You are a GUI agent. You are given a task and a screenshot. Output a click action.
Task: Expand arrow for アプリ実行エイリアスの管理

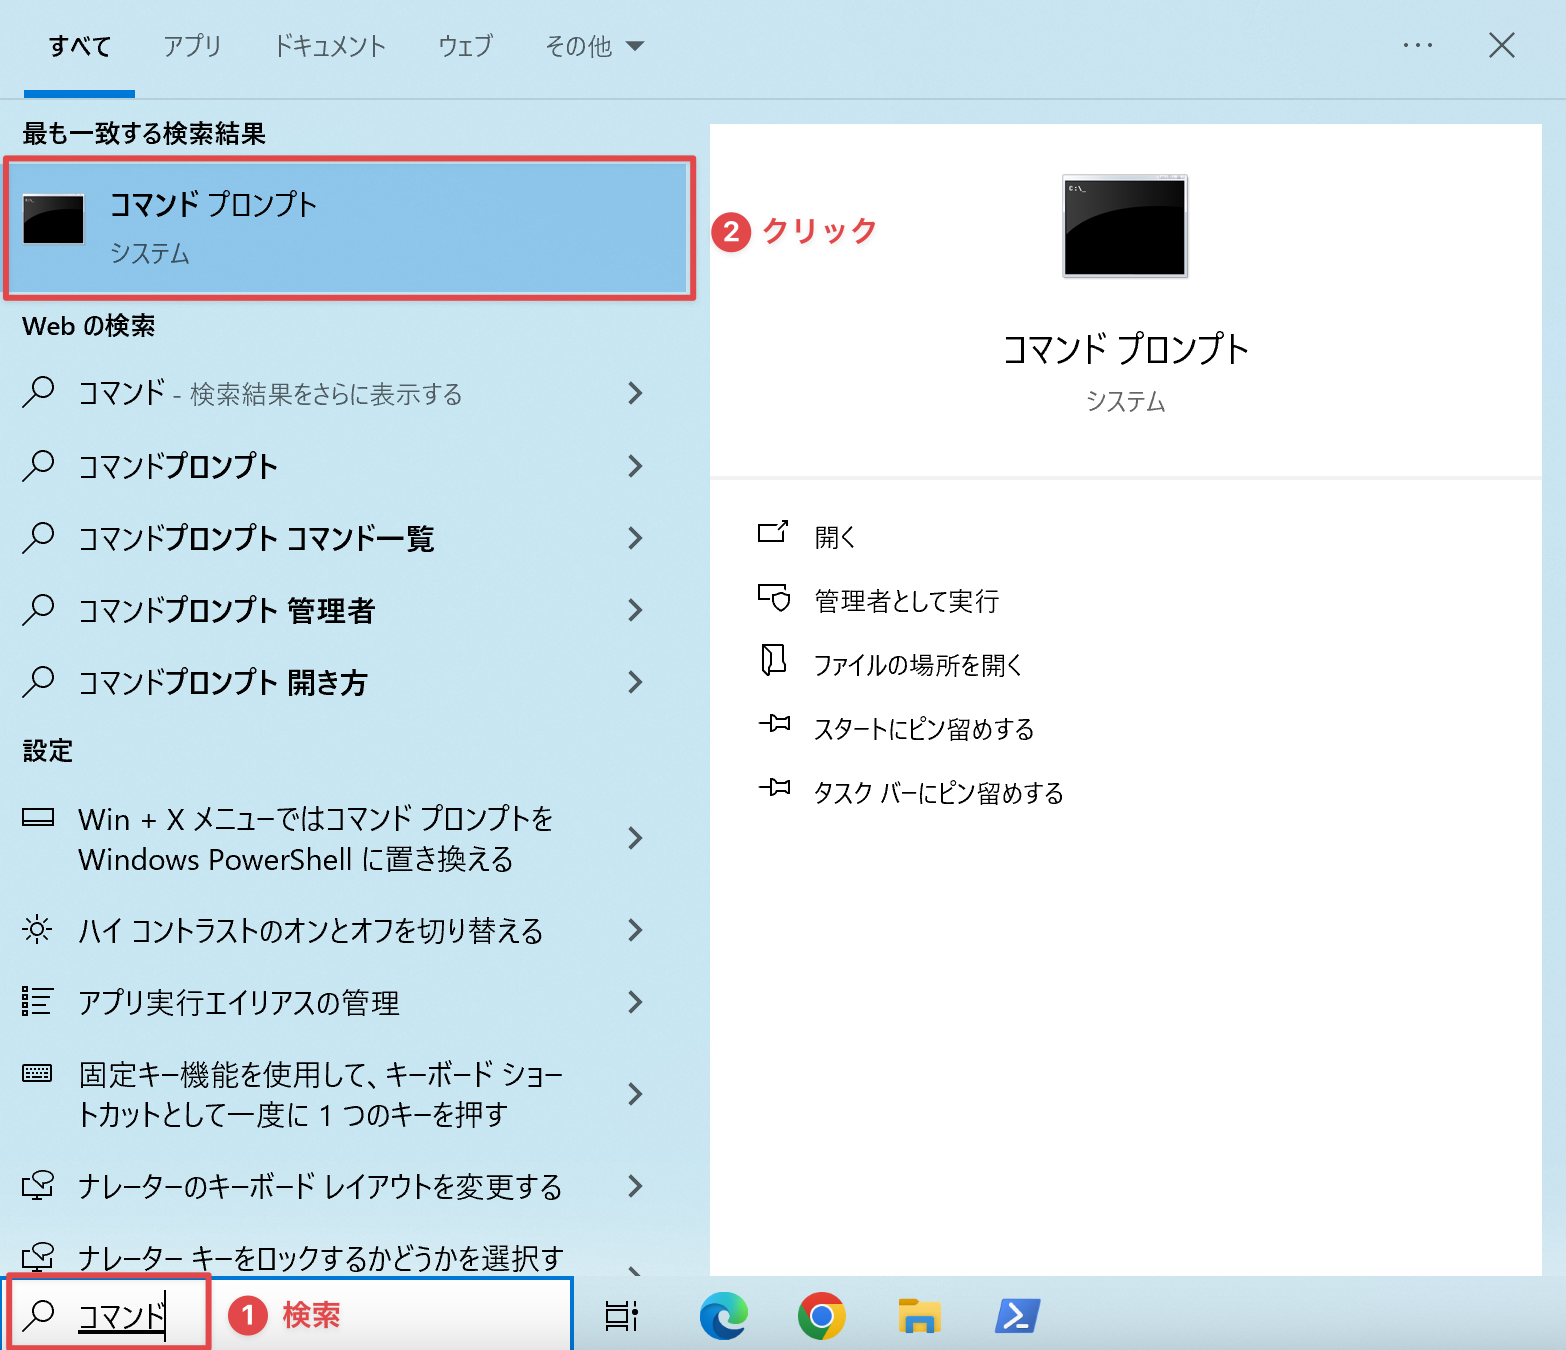pyautogui.click(x=634, y=1002)
